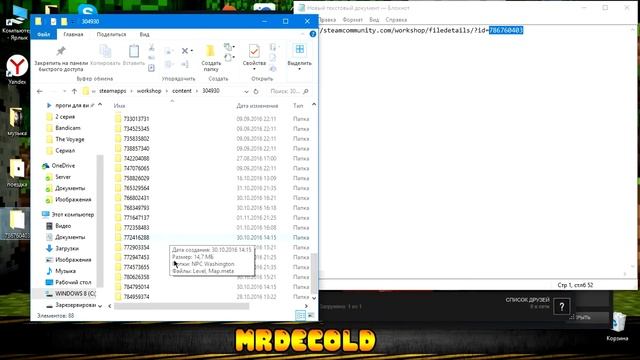Open the Формат menu in Notepad

tap(353, 20)
